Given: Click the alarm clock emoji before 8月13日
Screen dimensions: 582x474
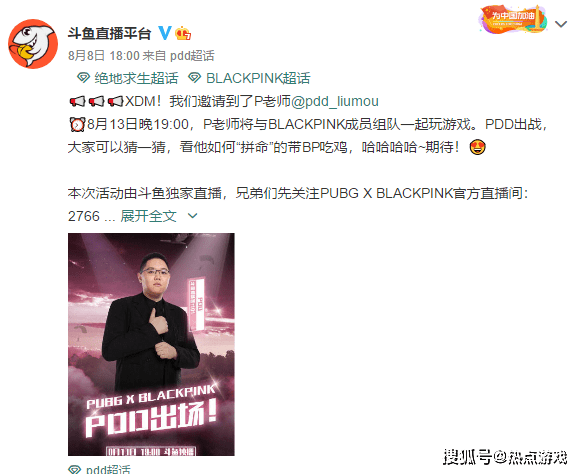Looking at the screenshot, I should coord(77,124).
